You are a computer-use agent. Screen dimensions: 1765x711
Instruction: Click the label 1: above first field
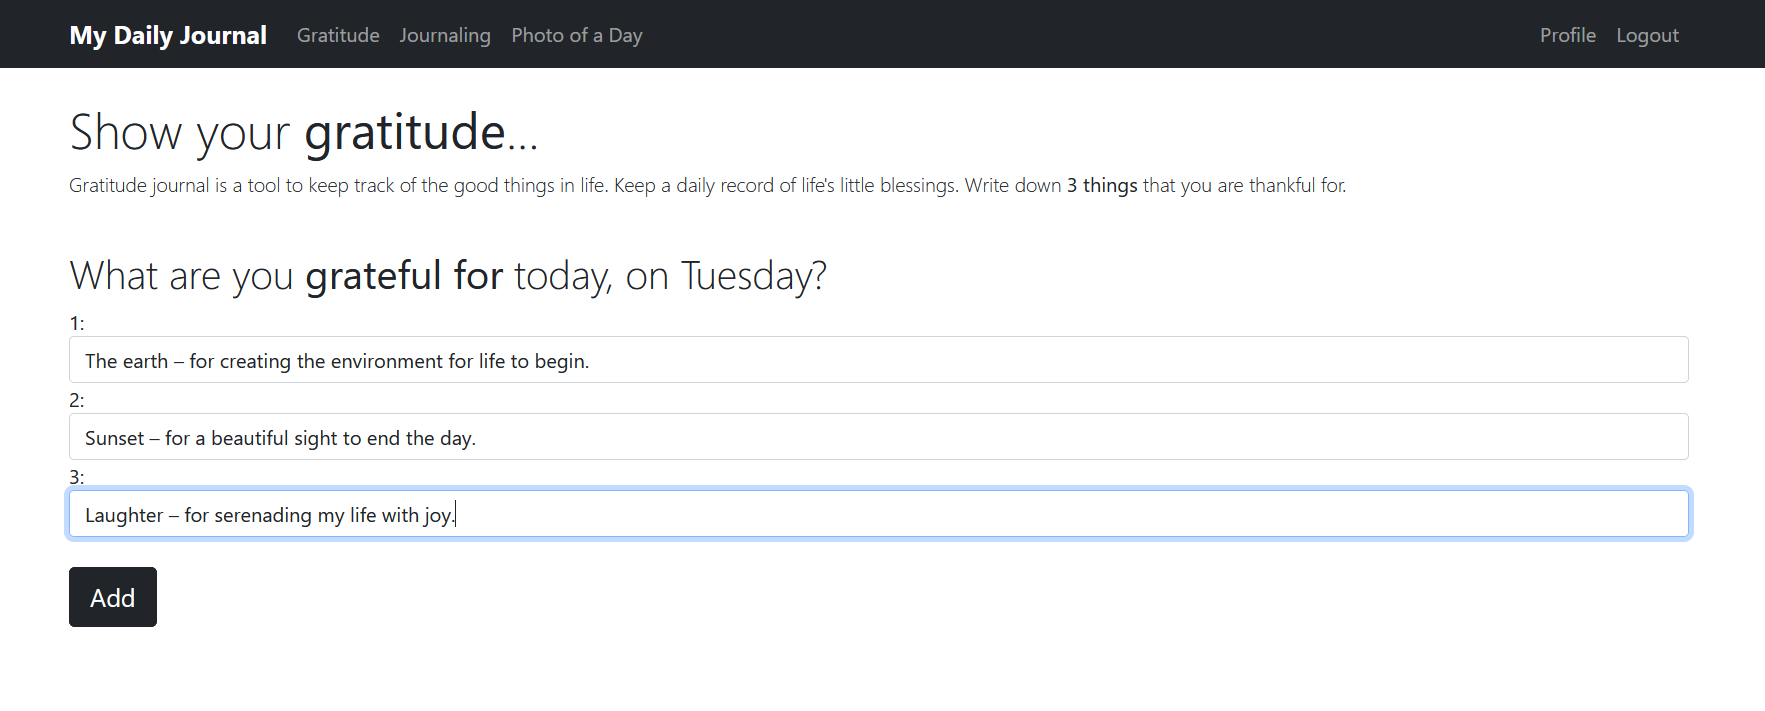[x=77, y=322]
